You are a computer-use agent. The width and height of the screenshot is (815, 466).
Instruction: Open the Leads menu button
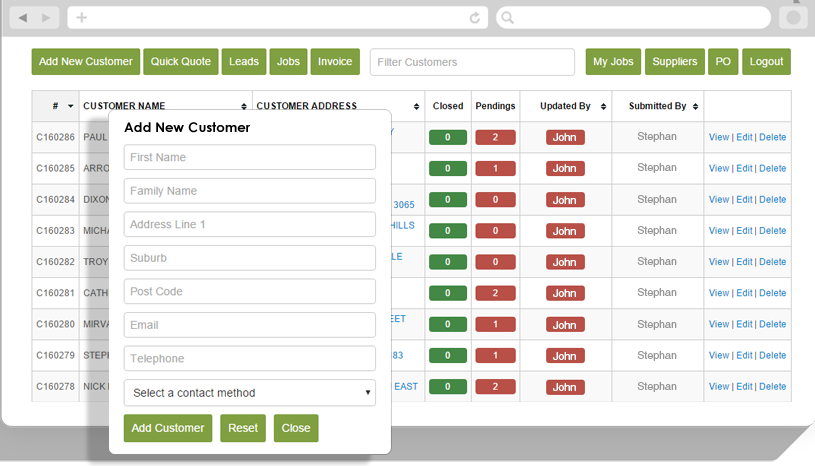[x=244, y=61]
